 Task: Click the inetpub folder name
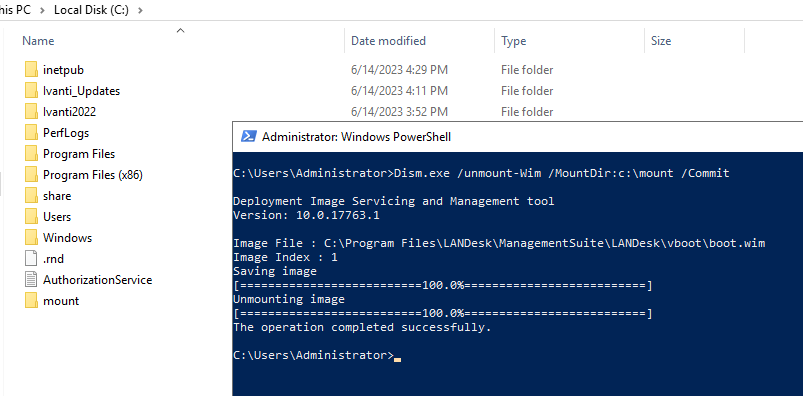(x=64, y=70)
